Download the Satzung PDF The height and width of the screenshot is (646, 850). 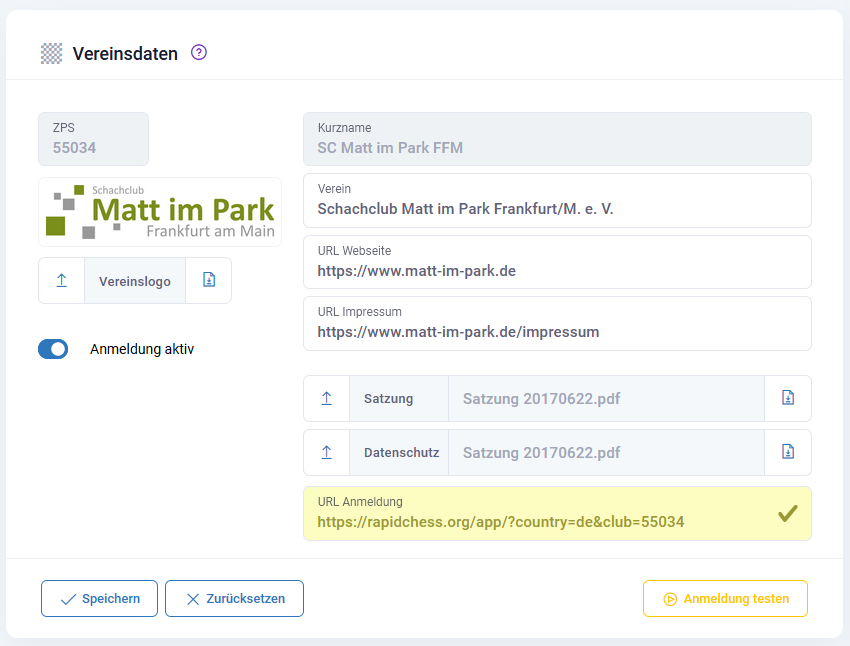(788, 399)
